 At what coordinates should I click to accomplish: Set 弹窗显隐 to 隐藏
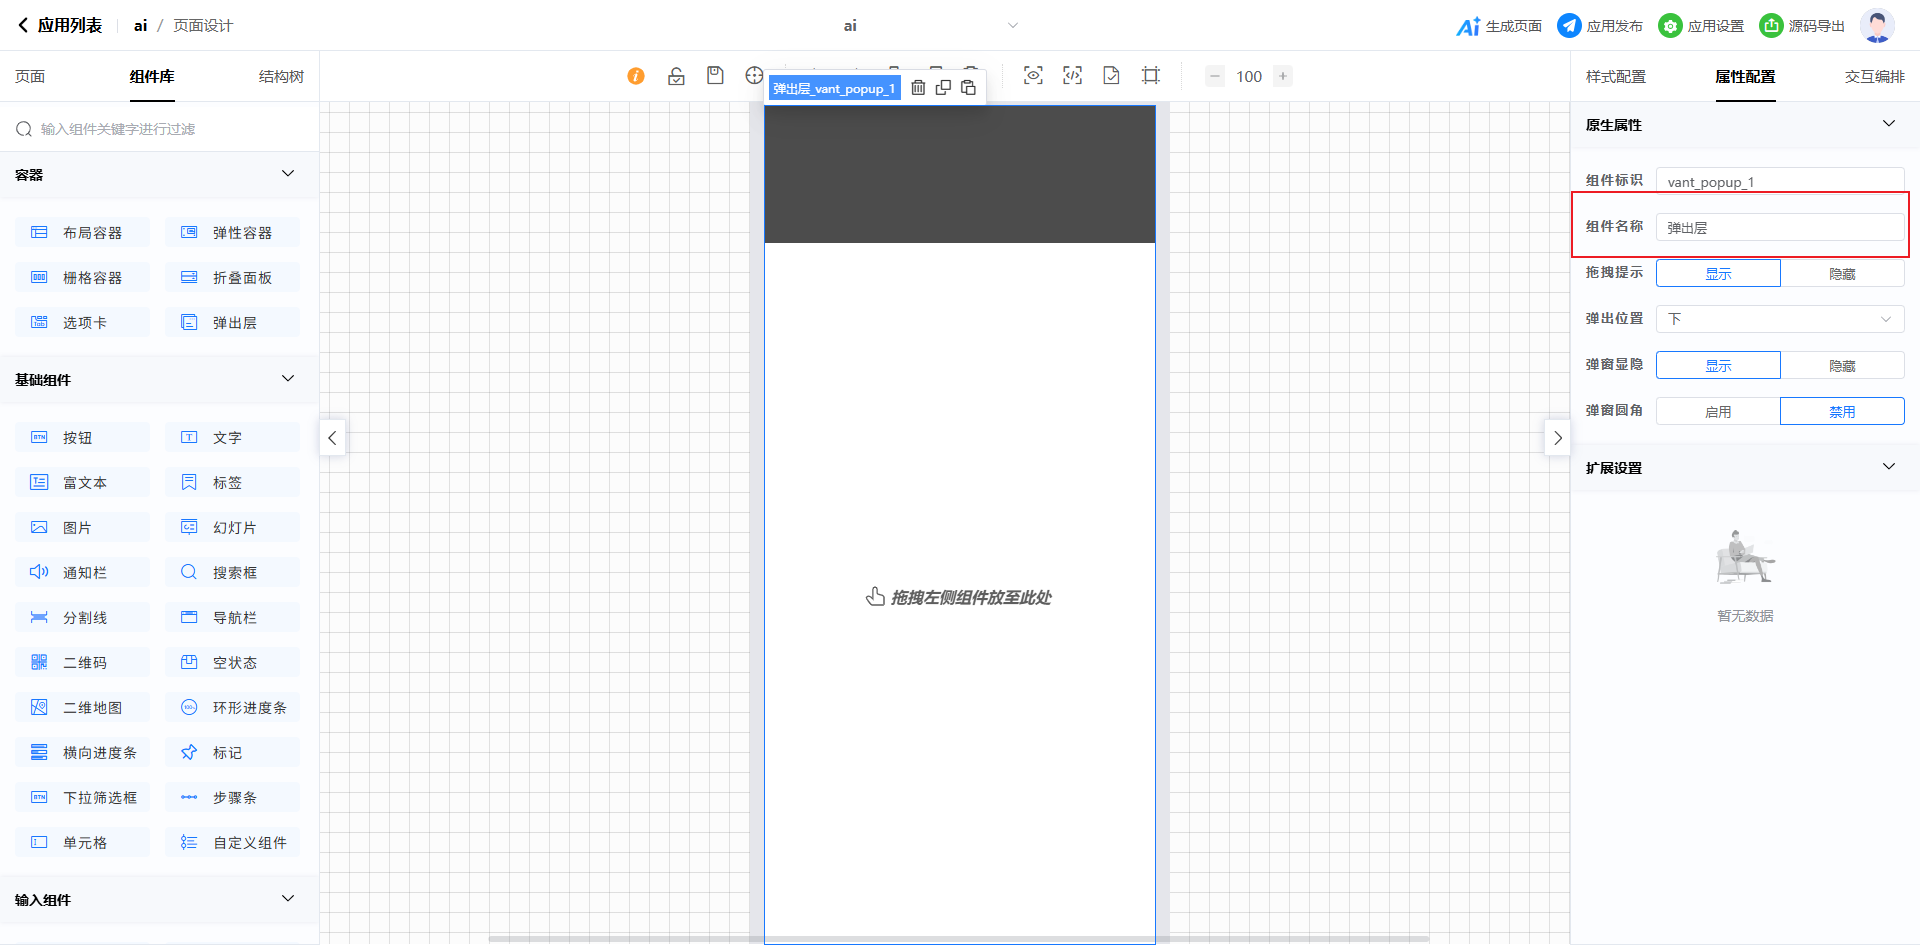(1841, 365)
